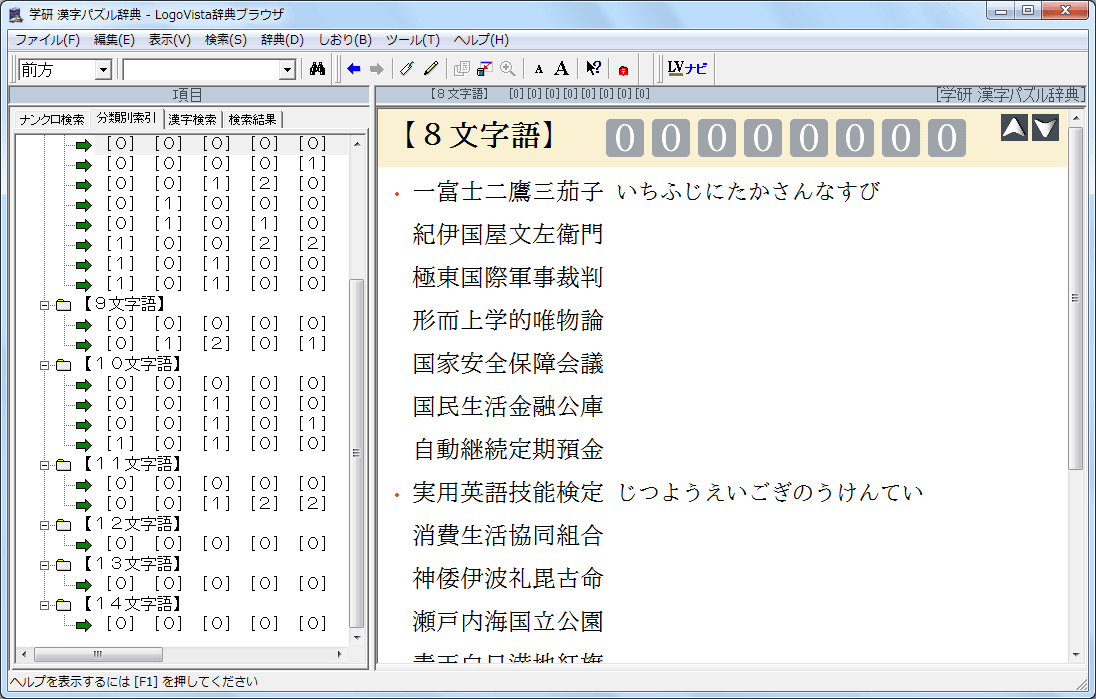Click green arrow of row [0] [1] [2] [0] [1]
Viewport: 1096px width, 699px height.
[x=84, y=345]
